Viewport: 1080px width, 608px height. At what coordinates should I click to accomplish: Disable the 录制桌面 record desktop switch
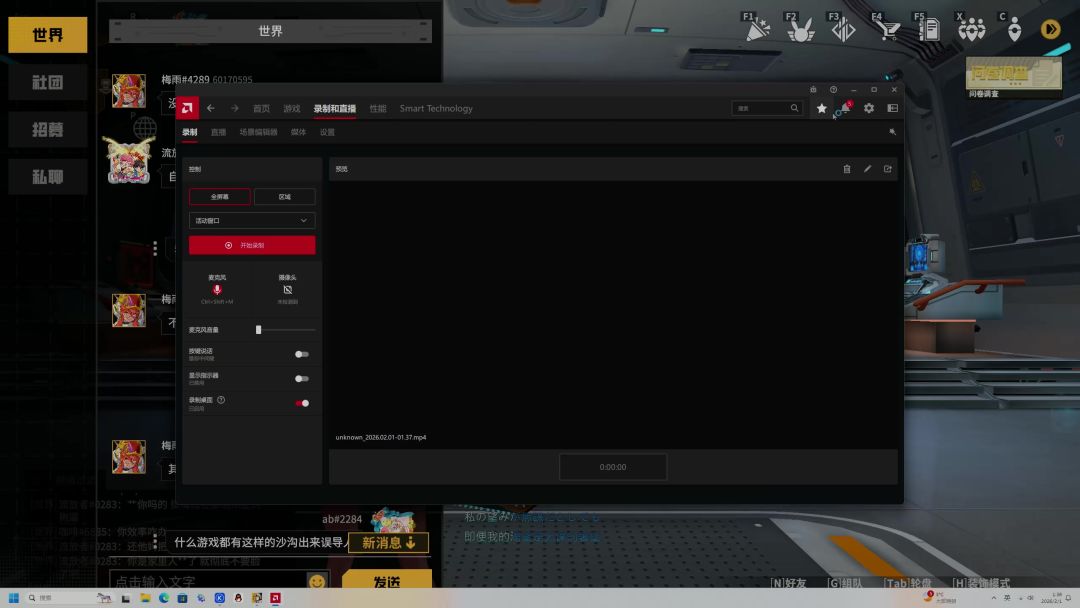301,403
